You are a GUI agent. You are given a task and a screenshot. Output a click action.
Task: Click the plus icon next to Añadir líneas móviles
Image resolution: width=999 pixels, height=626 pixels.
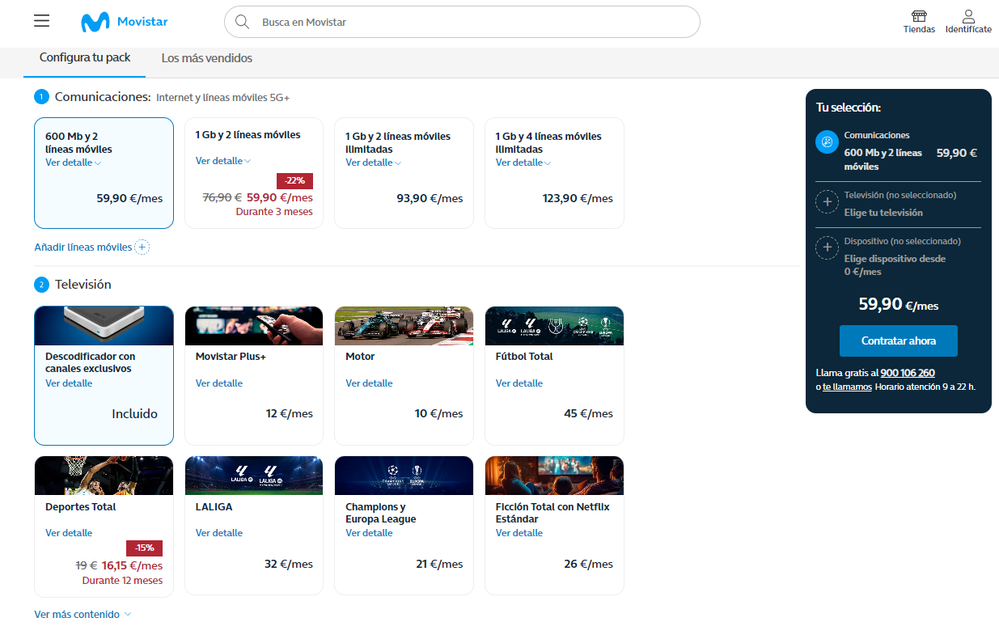[x=142, y=247]
